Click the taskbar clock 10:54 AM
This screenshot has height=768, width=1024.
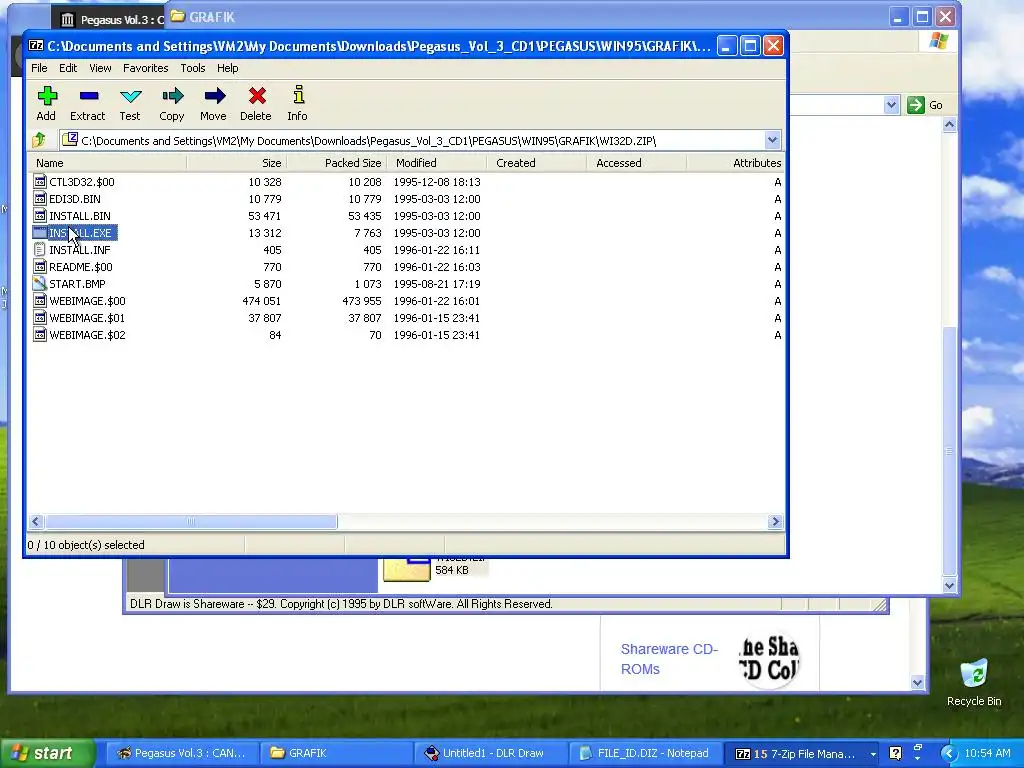pyautogui.click(x=987, y=754)
